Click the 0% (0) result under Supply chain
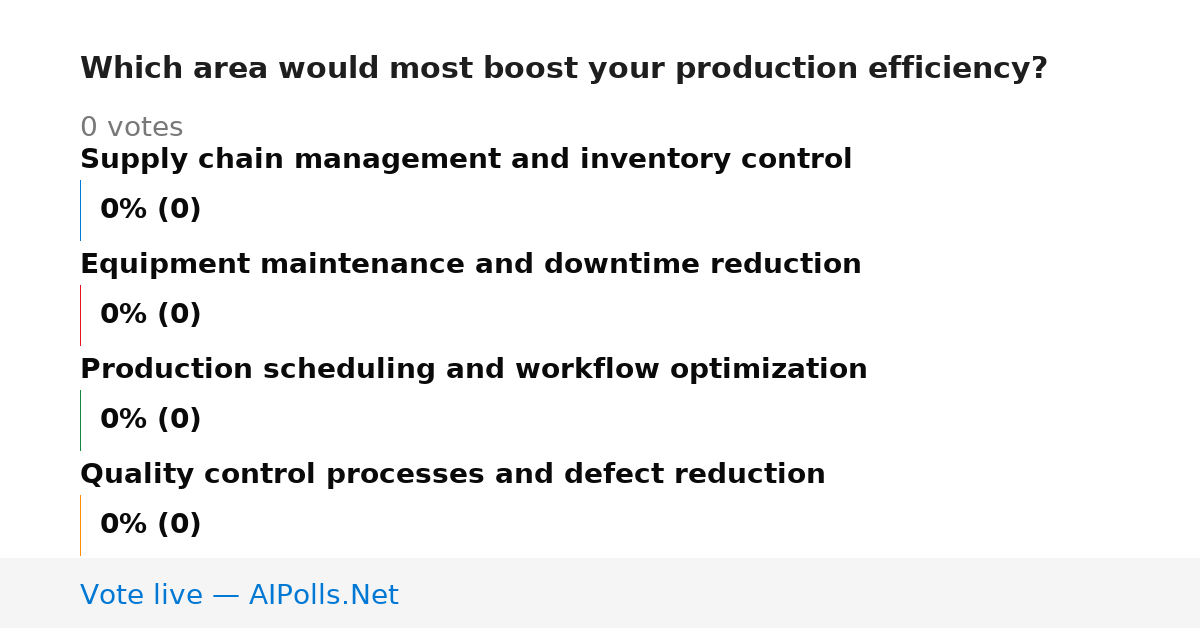This screenshot has width=1200, height=628. tap(151, 210)
